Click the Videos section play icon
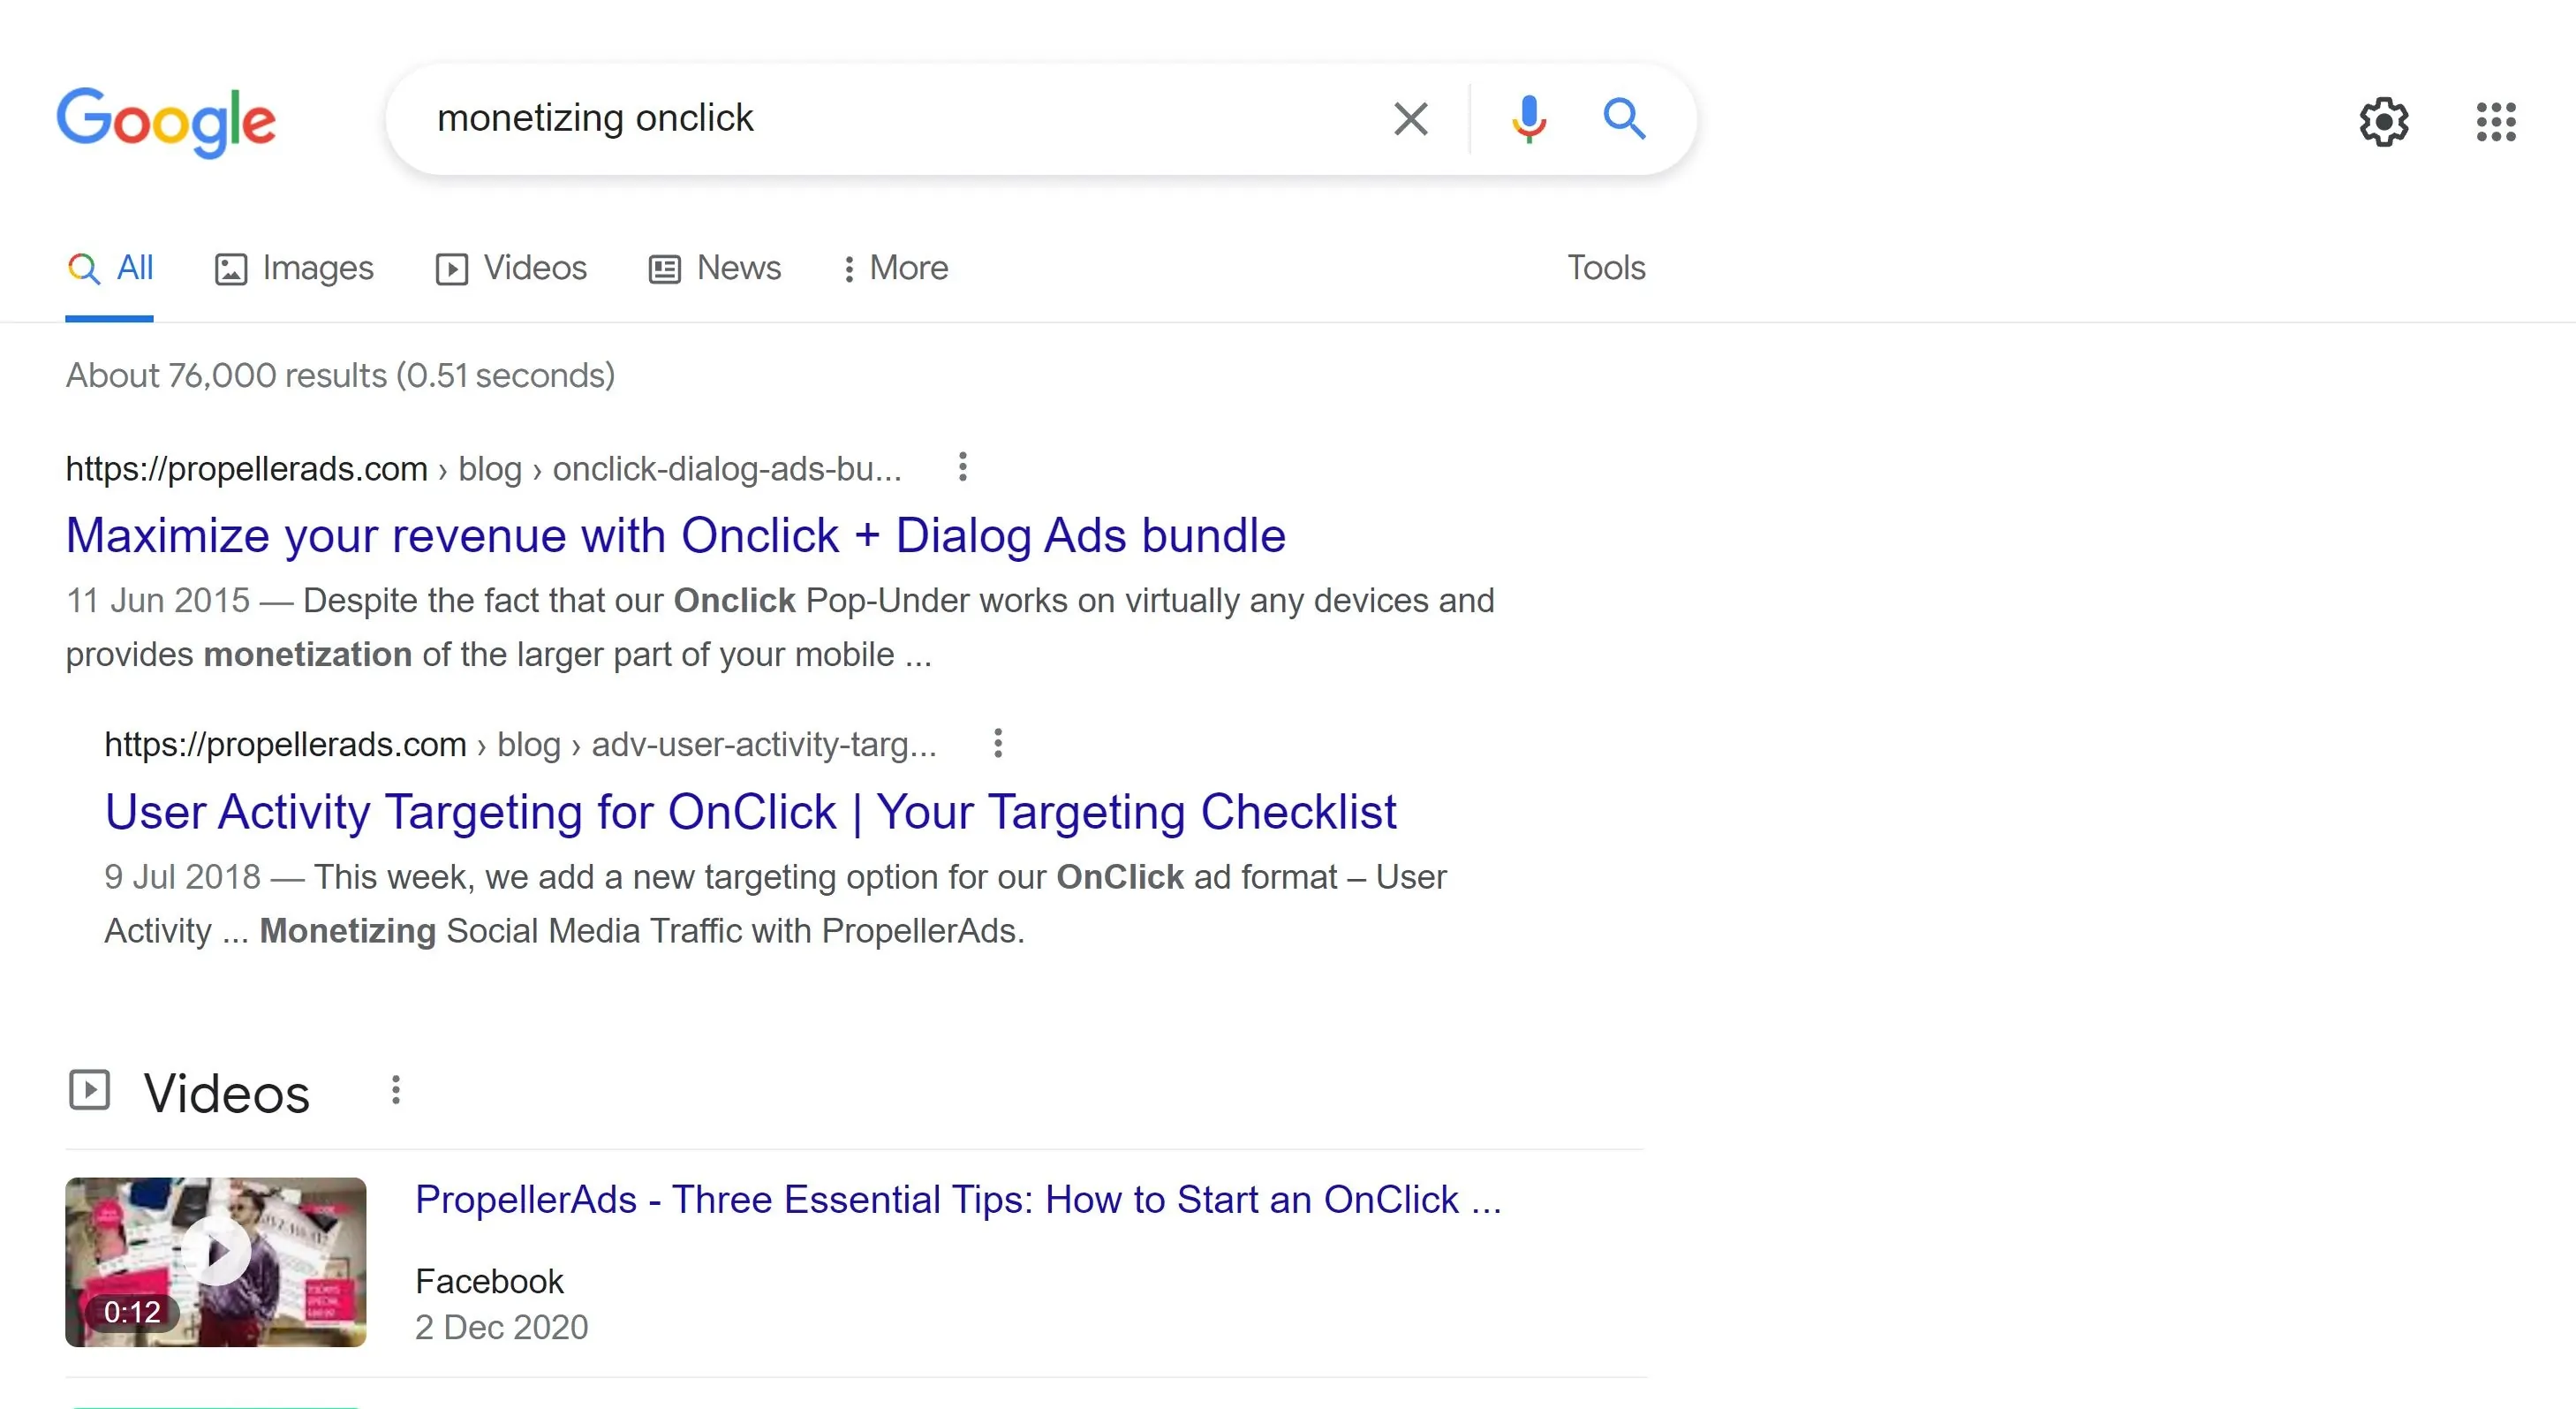Image resolution: width=2576 pixels, height=1409 pixels. coord(89,1091)
